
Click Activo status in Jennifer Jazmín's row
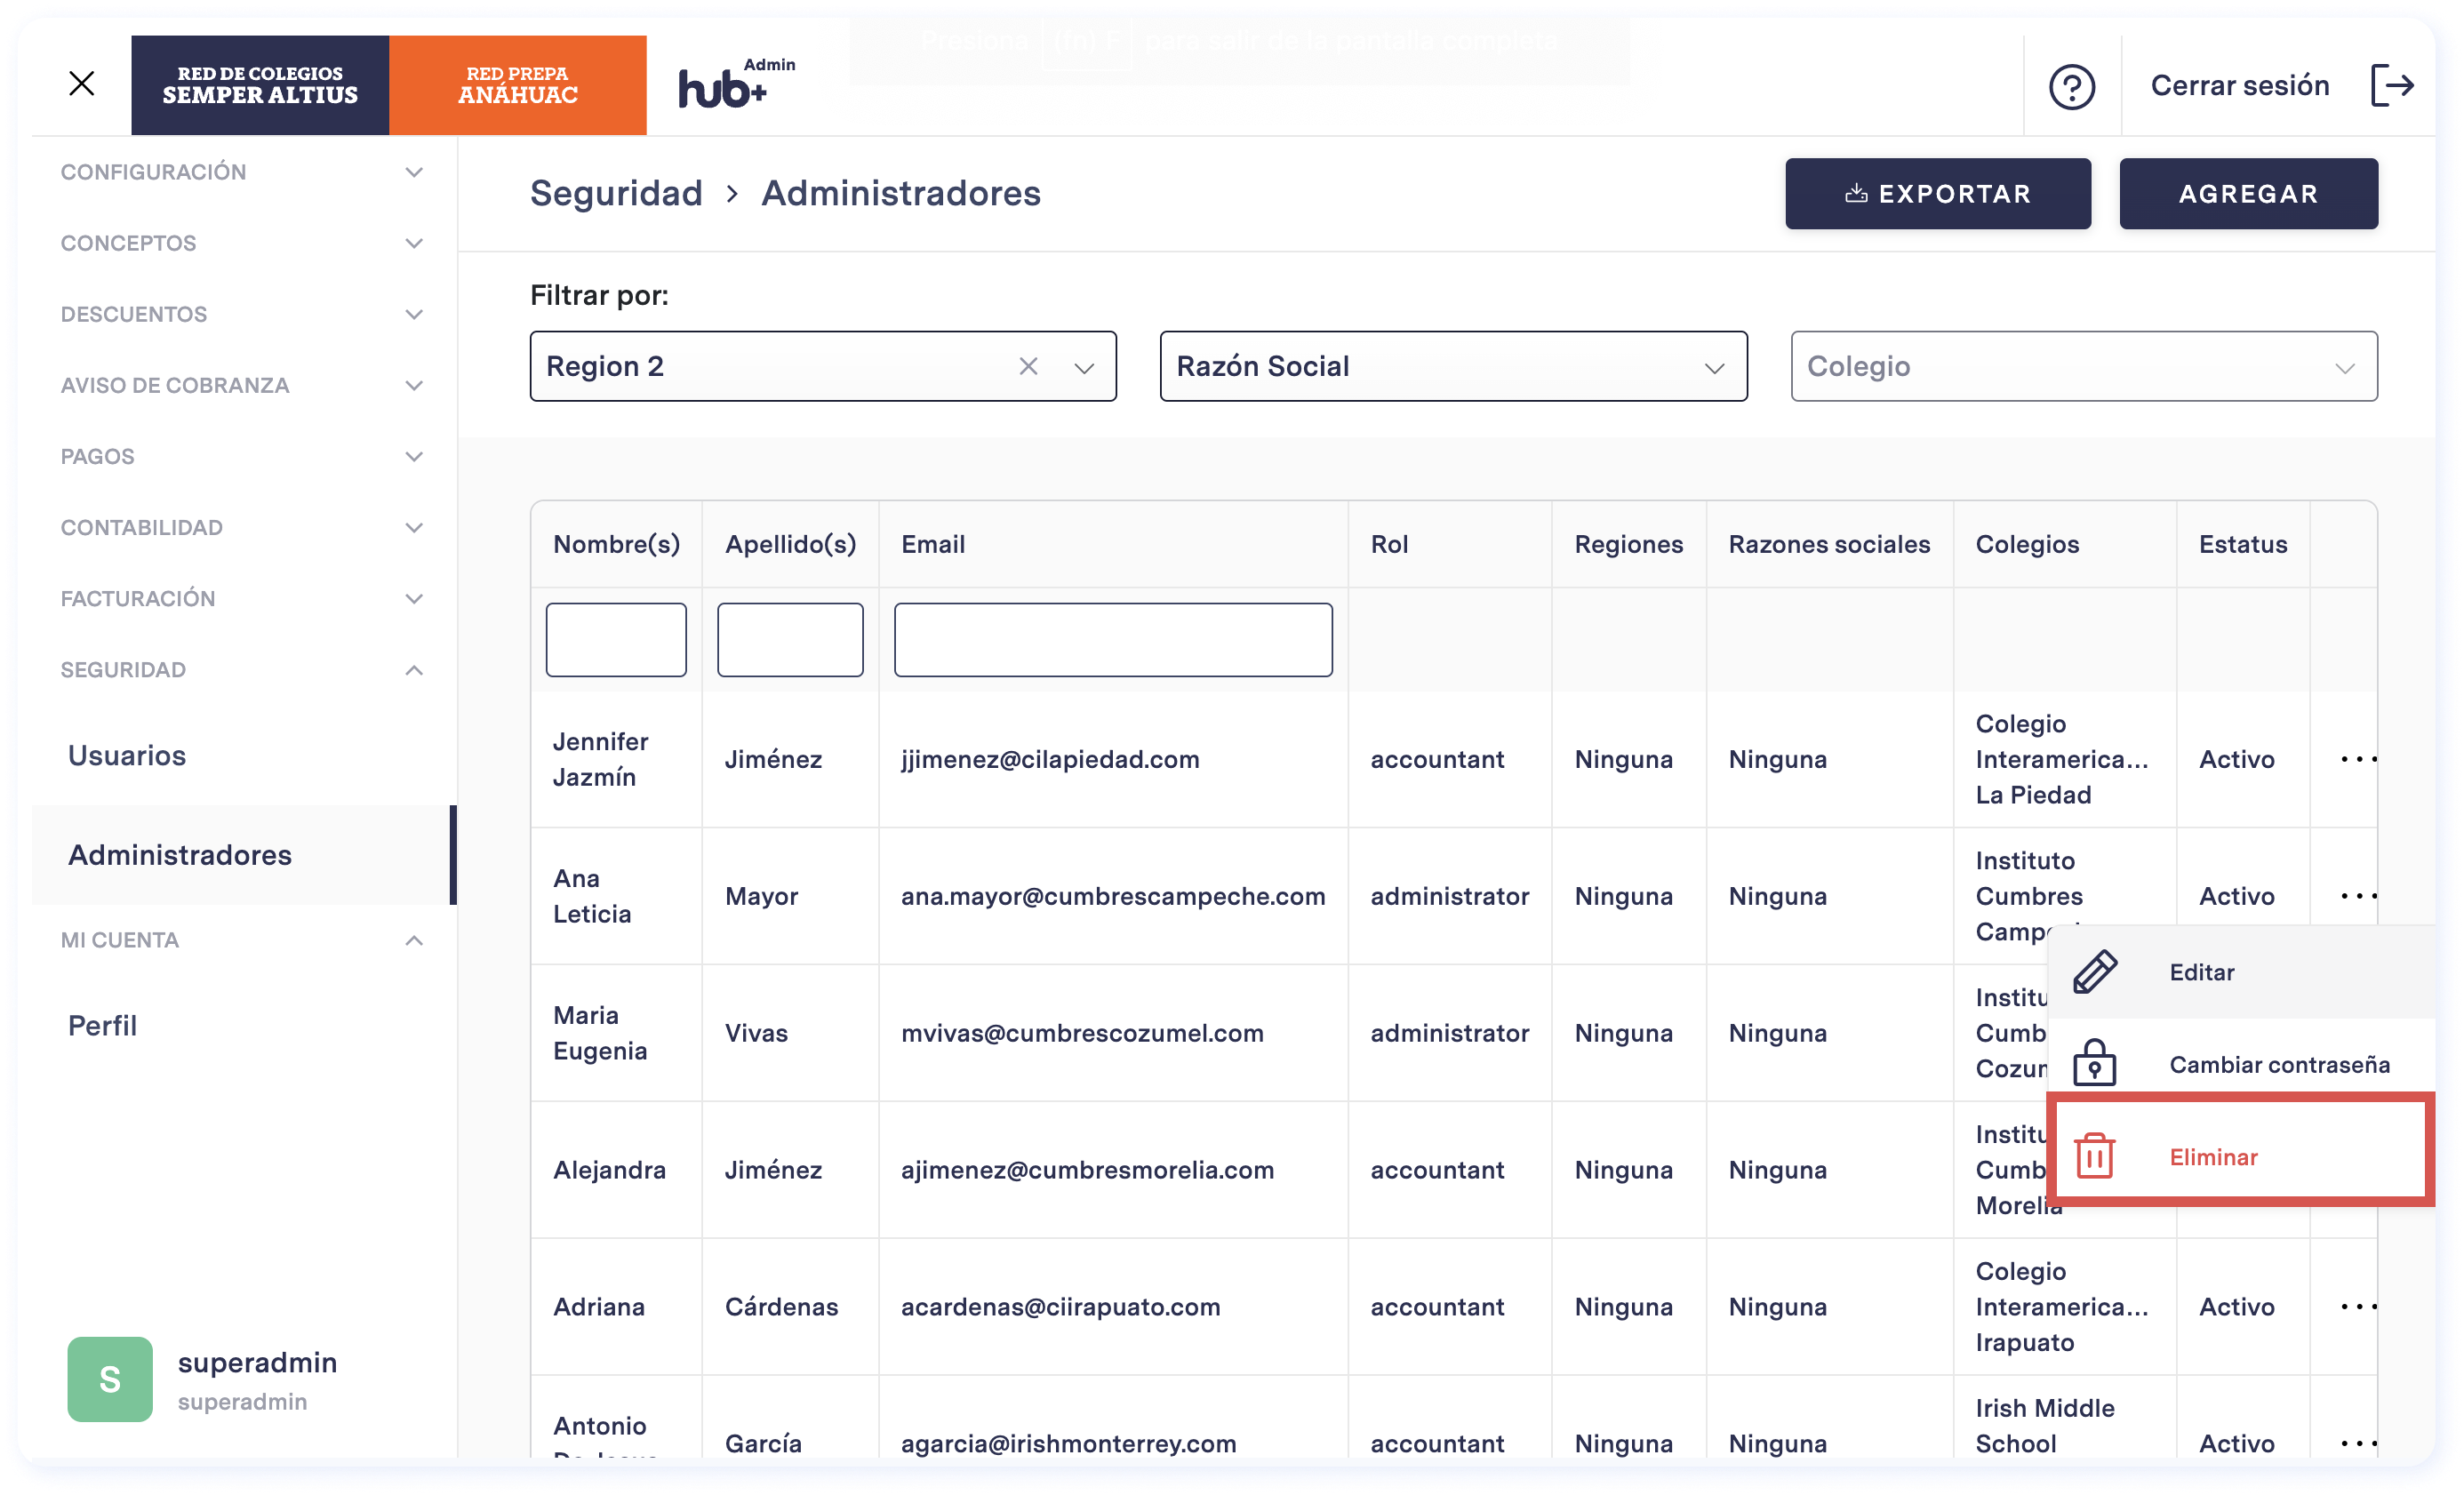[2236, 759]
